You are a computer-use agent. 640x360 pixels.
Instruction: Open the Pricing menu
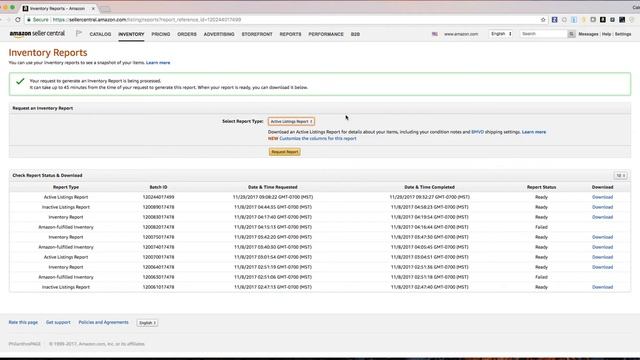coord(161,34)
